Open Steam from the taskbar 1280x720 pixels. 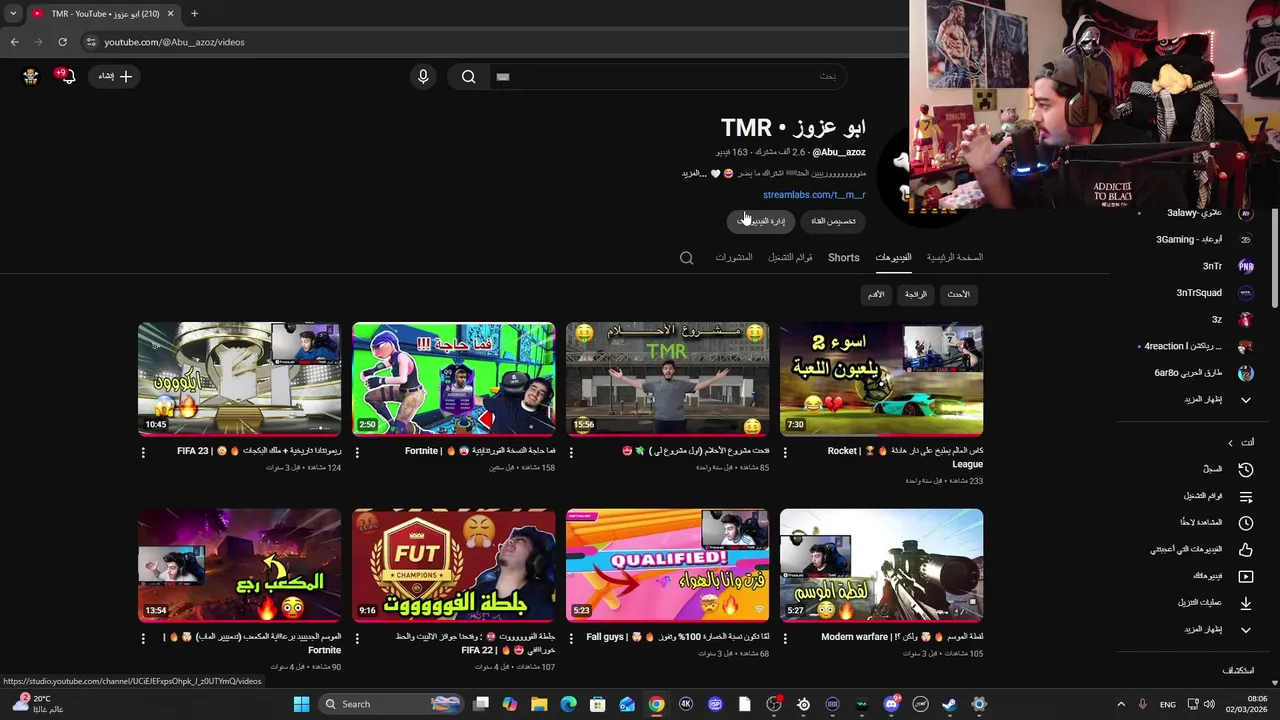(x=949, y=704)
